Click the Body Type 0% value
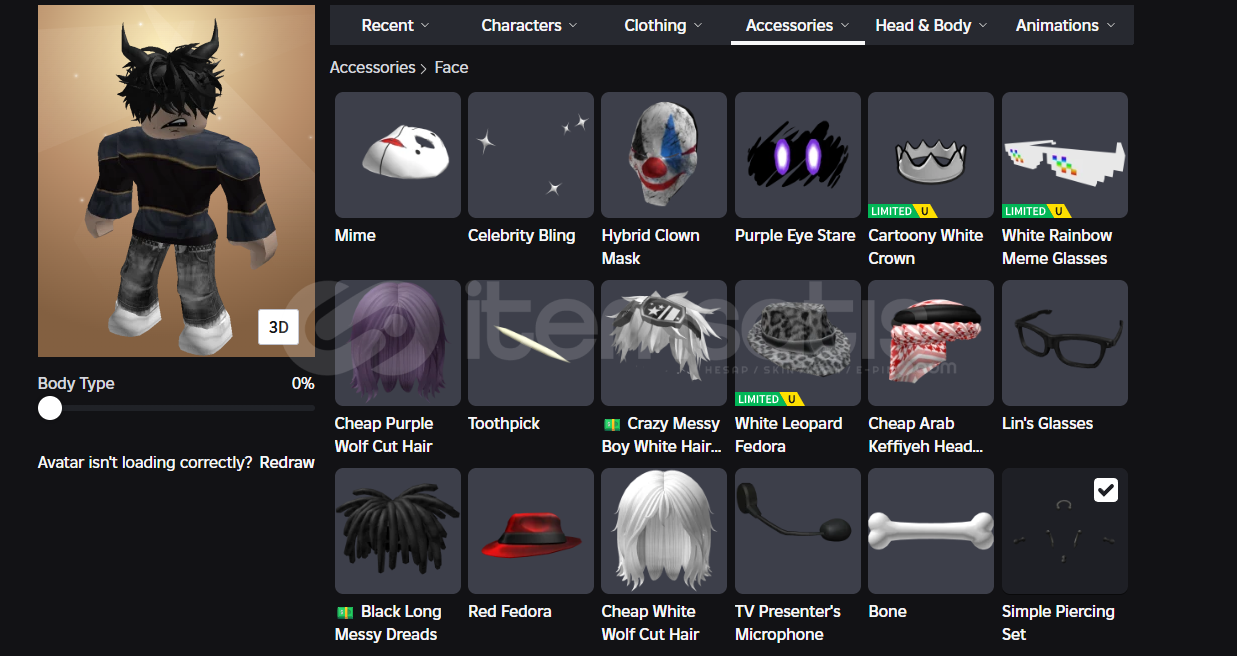1237x656 pixels. tap(303, 384)
